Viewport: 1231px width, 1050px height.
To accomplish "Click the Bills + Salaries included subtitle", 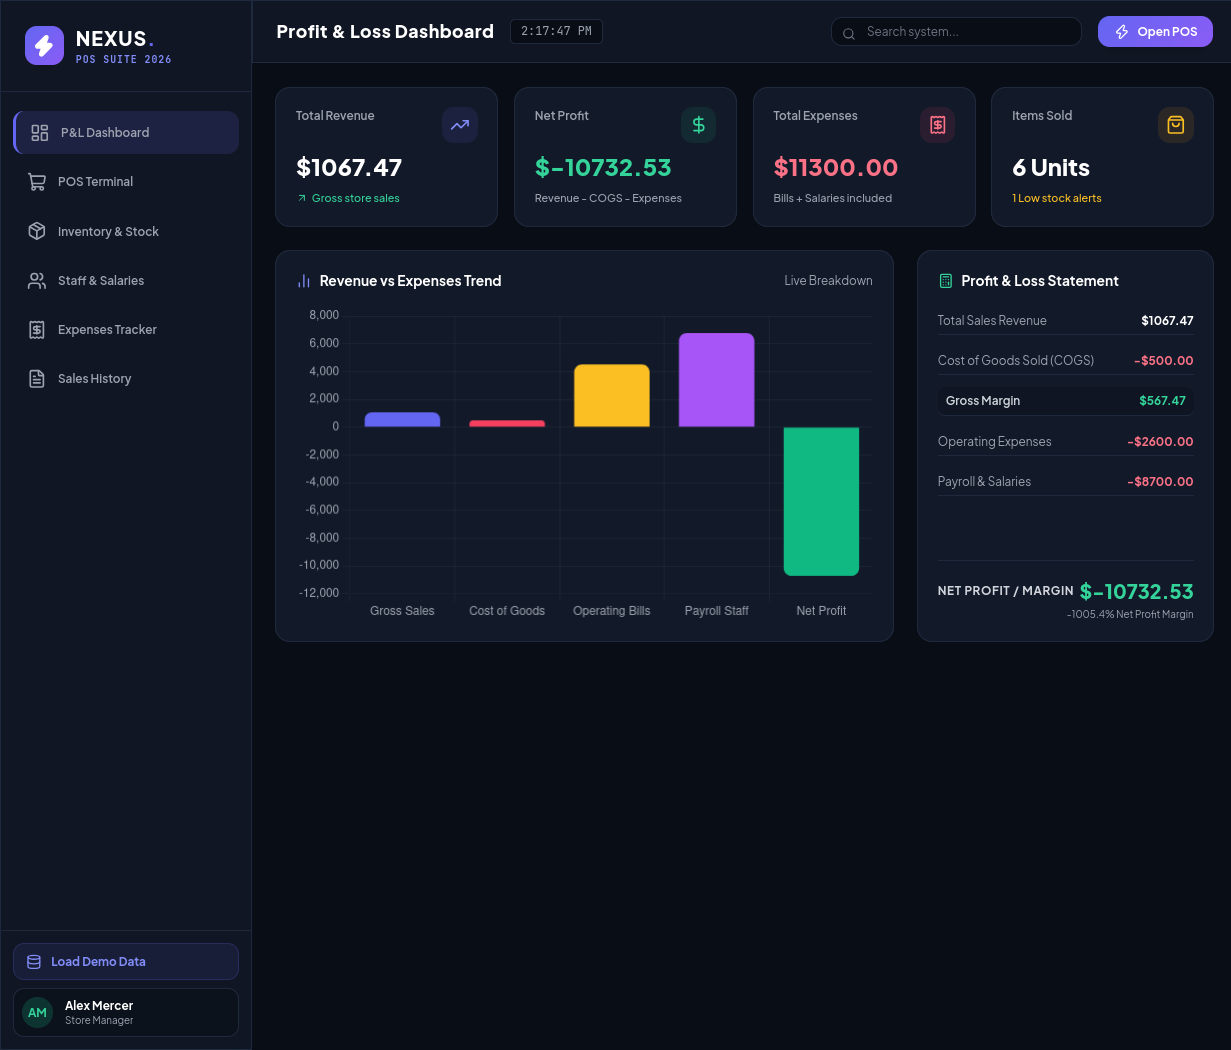I will click(833, 199).
